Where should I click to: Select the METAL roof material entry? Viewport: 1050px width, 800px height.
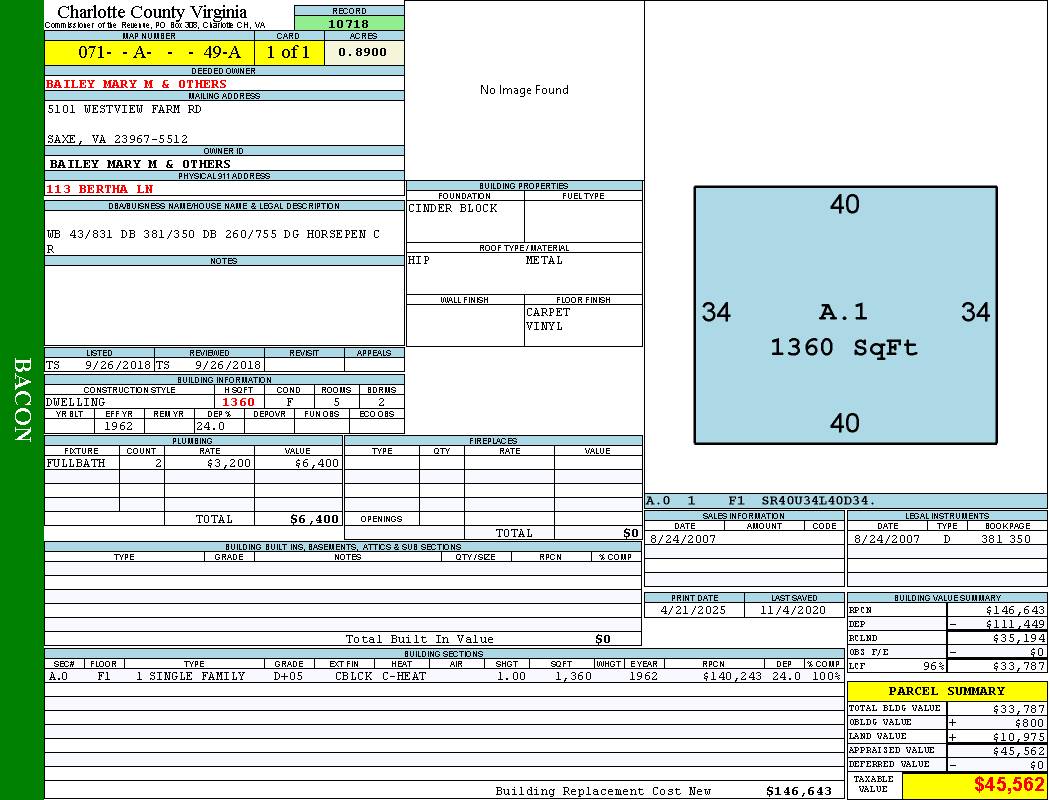pos(545,261)
